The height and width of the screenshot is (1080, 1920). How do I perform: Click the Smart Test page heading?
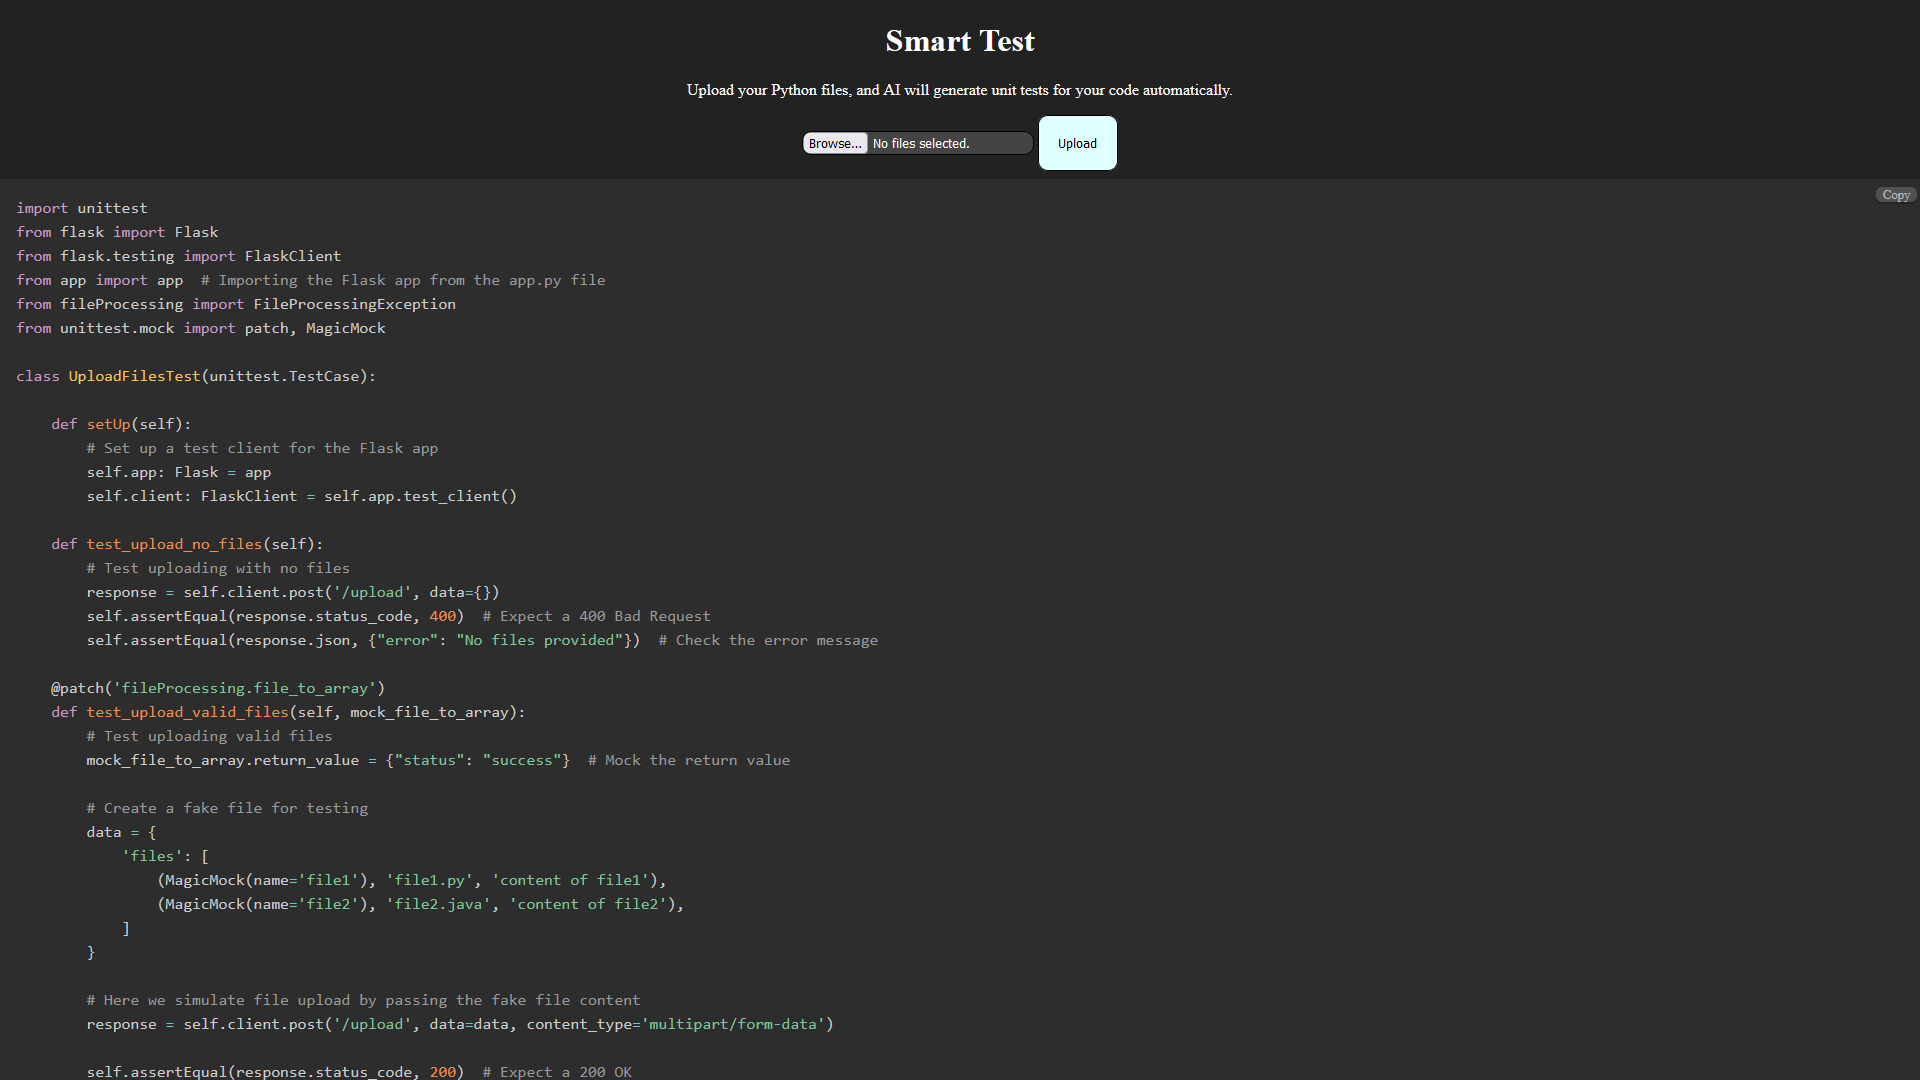coord(959,41)
